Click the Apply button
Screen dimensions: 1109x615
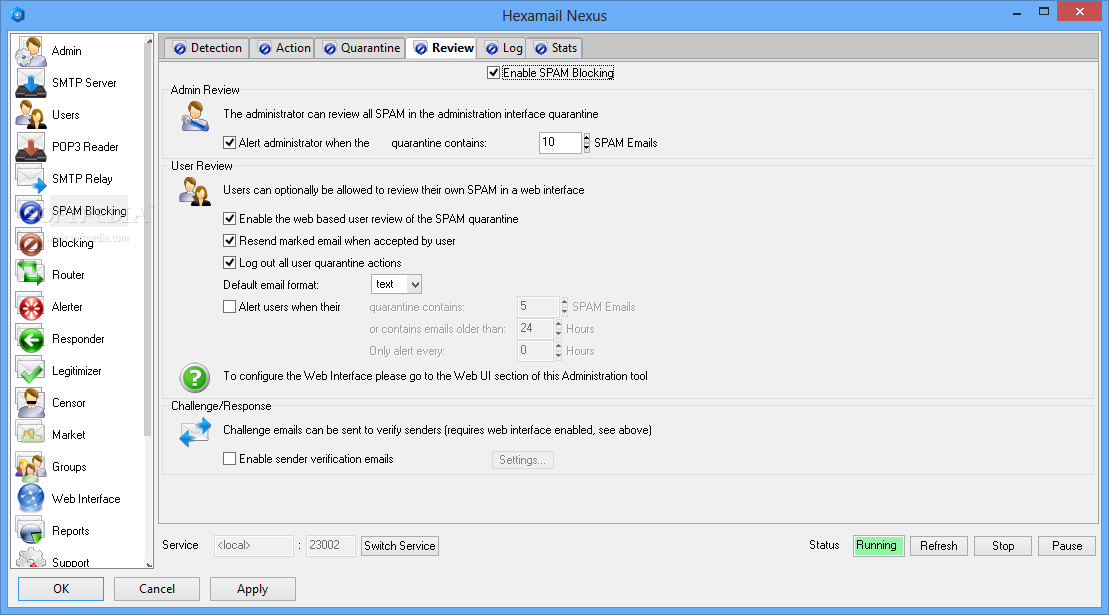tap(252, 589)
